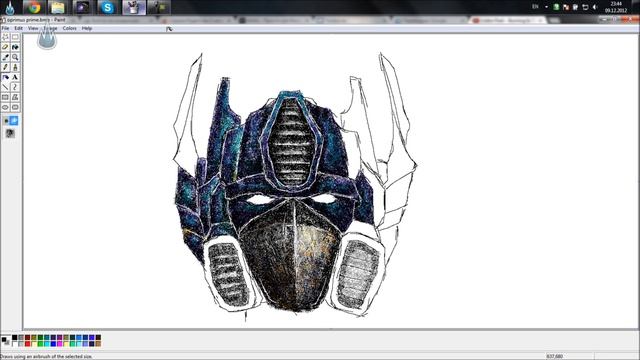Image resolution: width=640 pixels, height=360 pixels.
Task: Choose the Text tool
Action: tap(15, 77)
